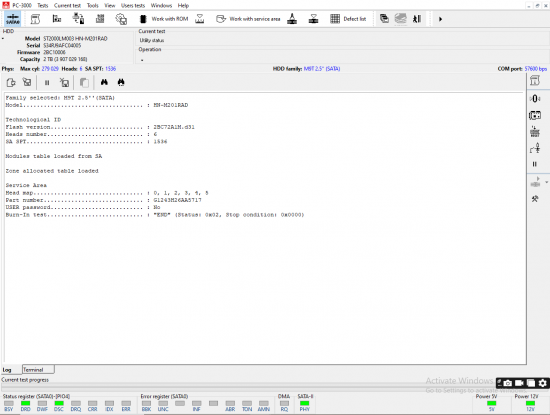Open the Tools menu

click(93, 6)
